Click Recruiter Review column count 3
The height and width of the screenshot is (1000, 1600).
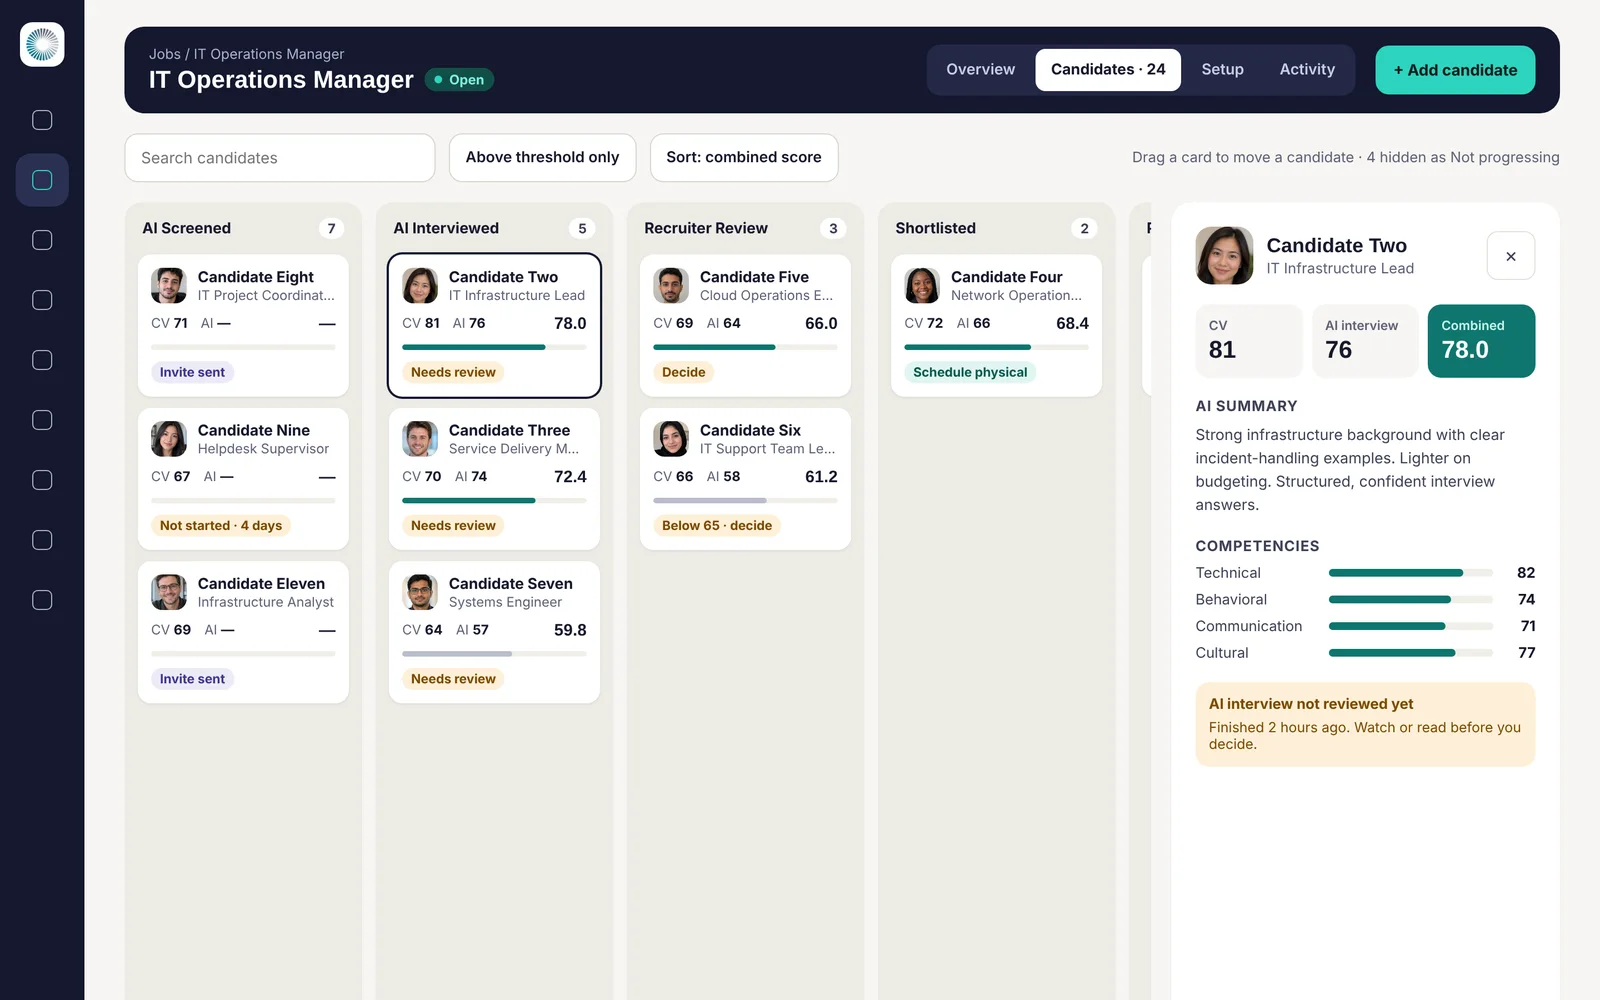pyautogui.click(x=833, y=228)
